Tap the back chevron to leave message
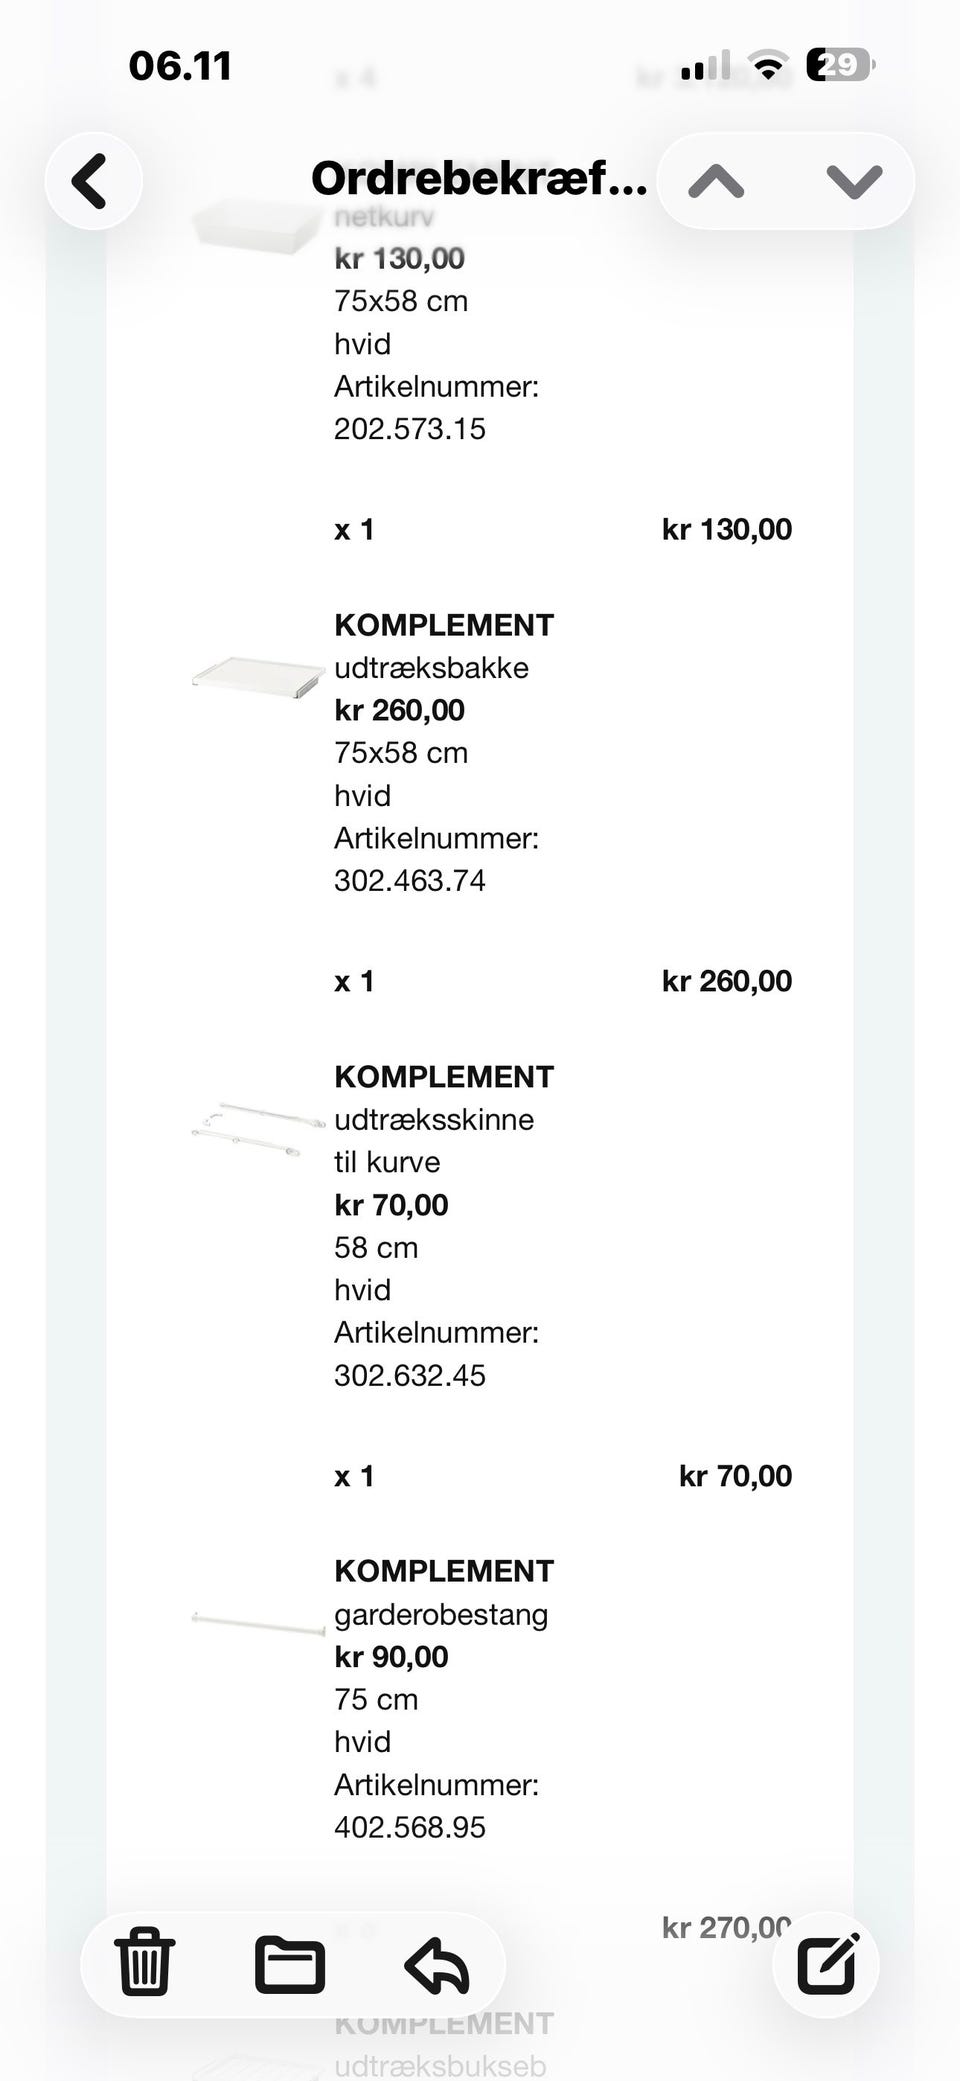 tap(92, 182)
